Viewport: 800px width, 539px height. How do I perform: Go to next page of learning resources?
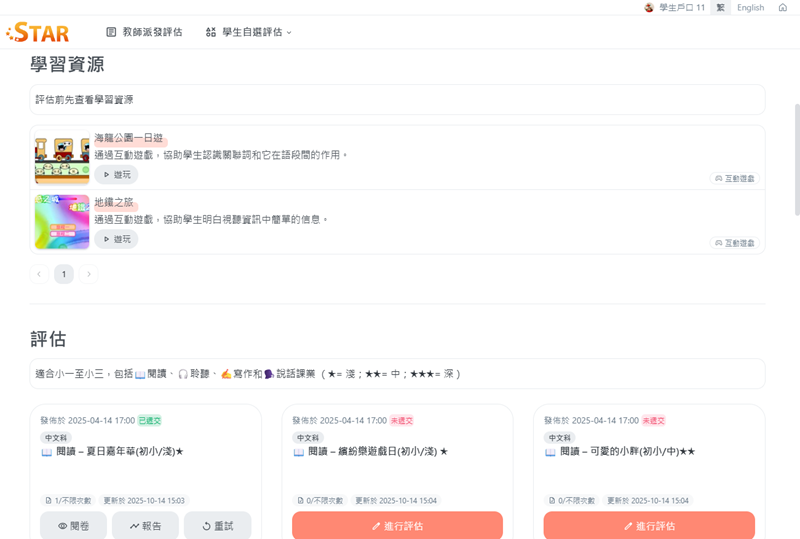point(89,274)
